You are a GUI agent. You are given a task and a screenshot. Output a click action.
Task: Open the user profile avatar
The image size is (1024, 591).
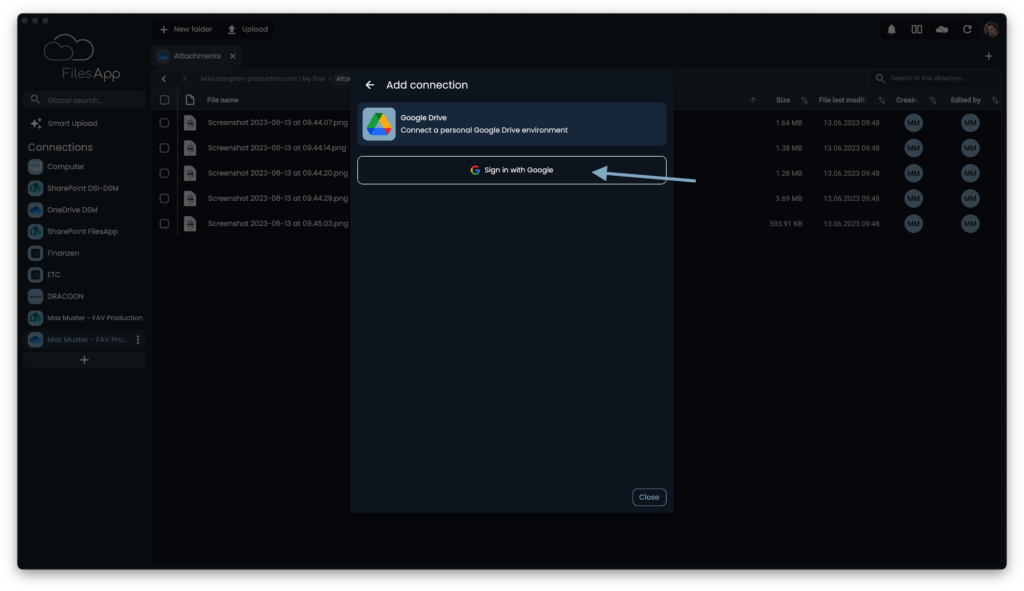991,29
